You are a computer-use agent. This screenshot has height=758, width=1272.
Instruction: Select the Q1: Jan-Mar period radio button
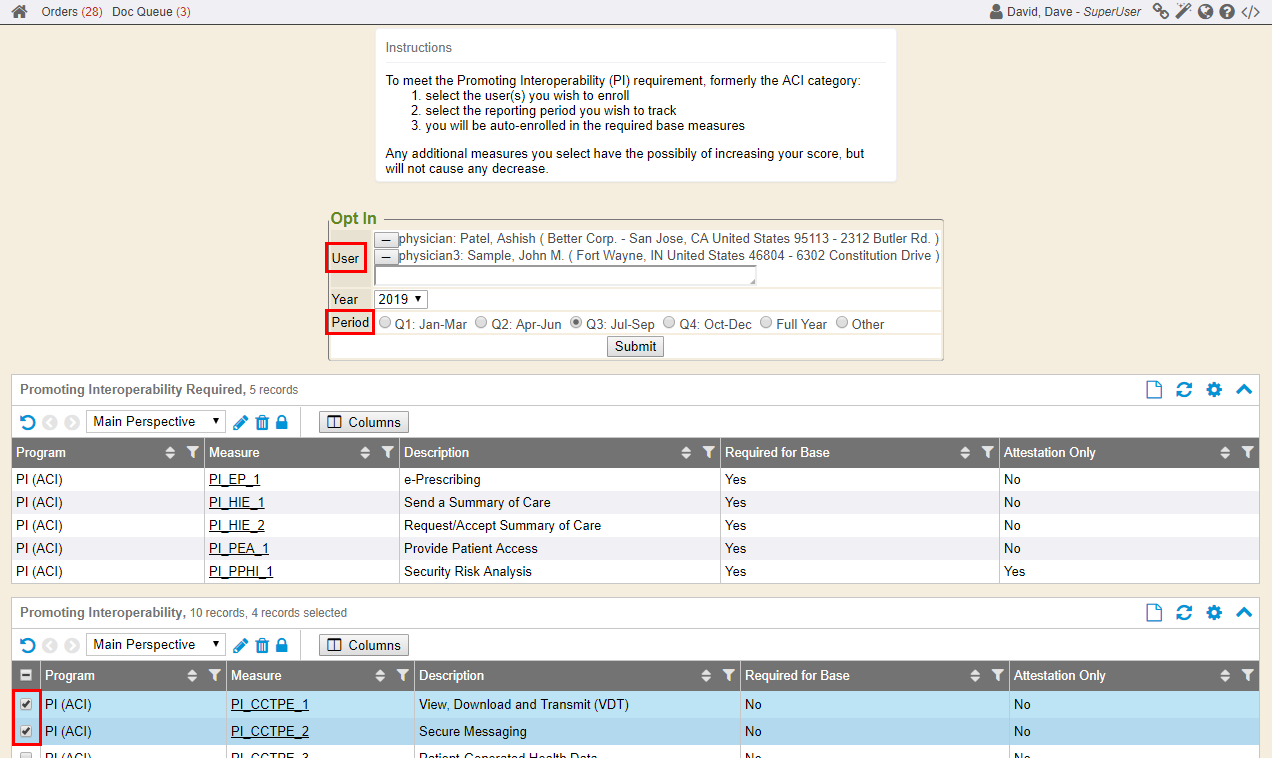click(384, 323)
